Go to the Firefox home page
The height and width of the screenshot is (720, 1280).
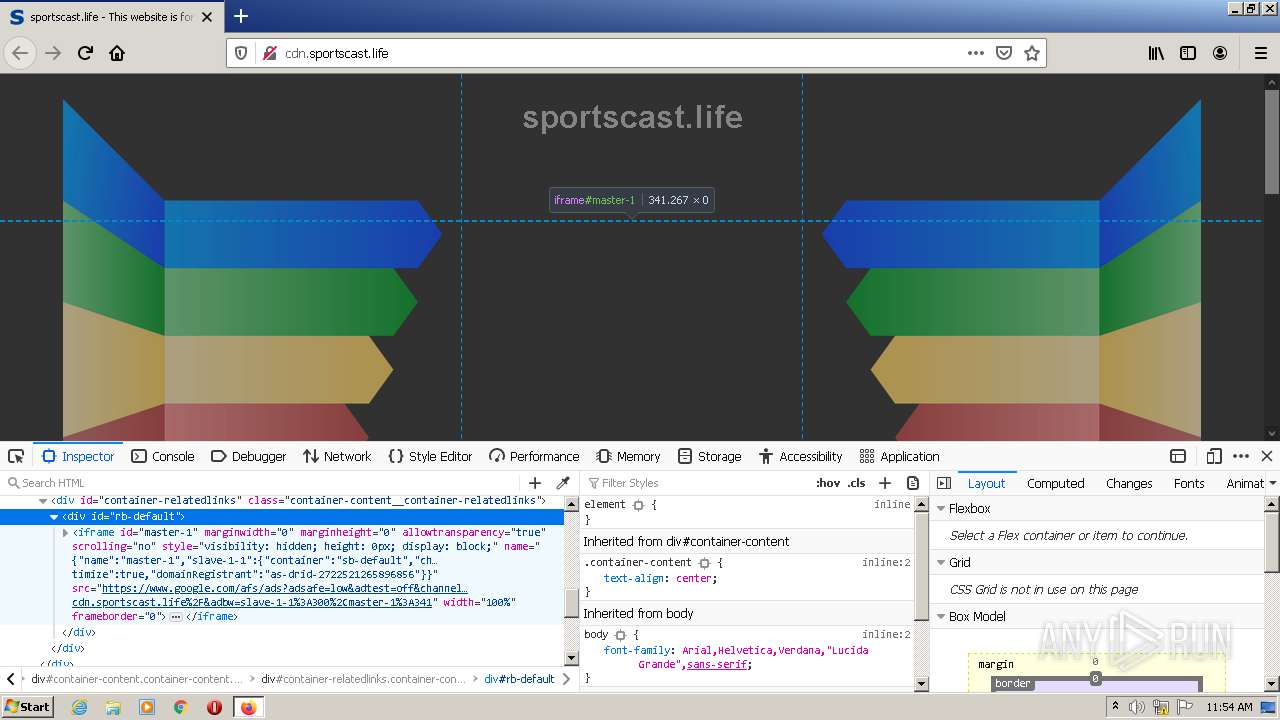117,53
